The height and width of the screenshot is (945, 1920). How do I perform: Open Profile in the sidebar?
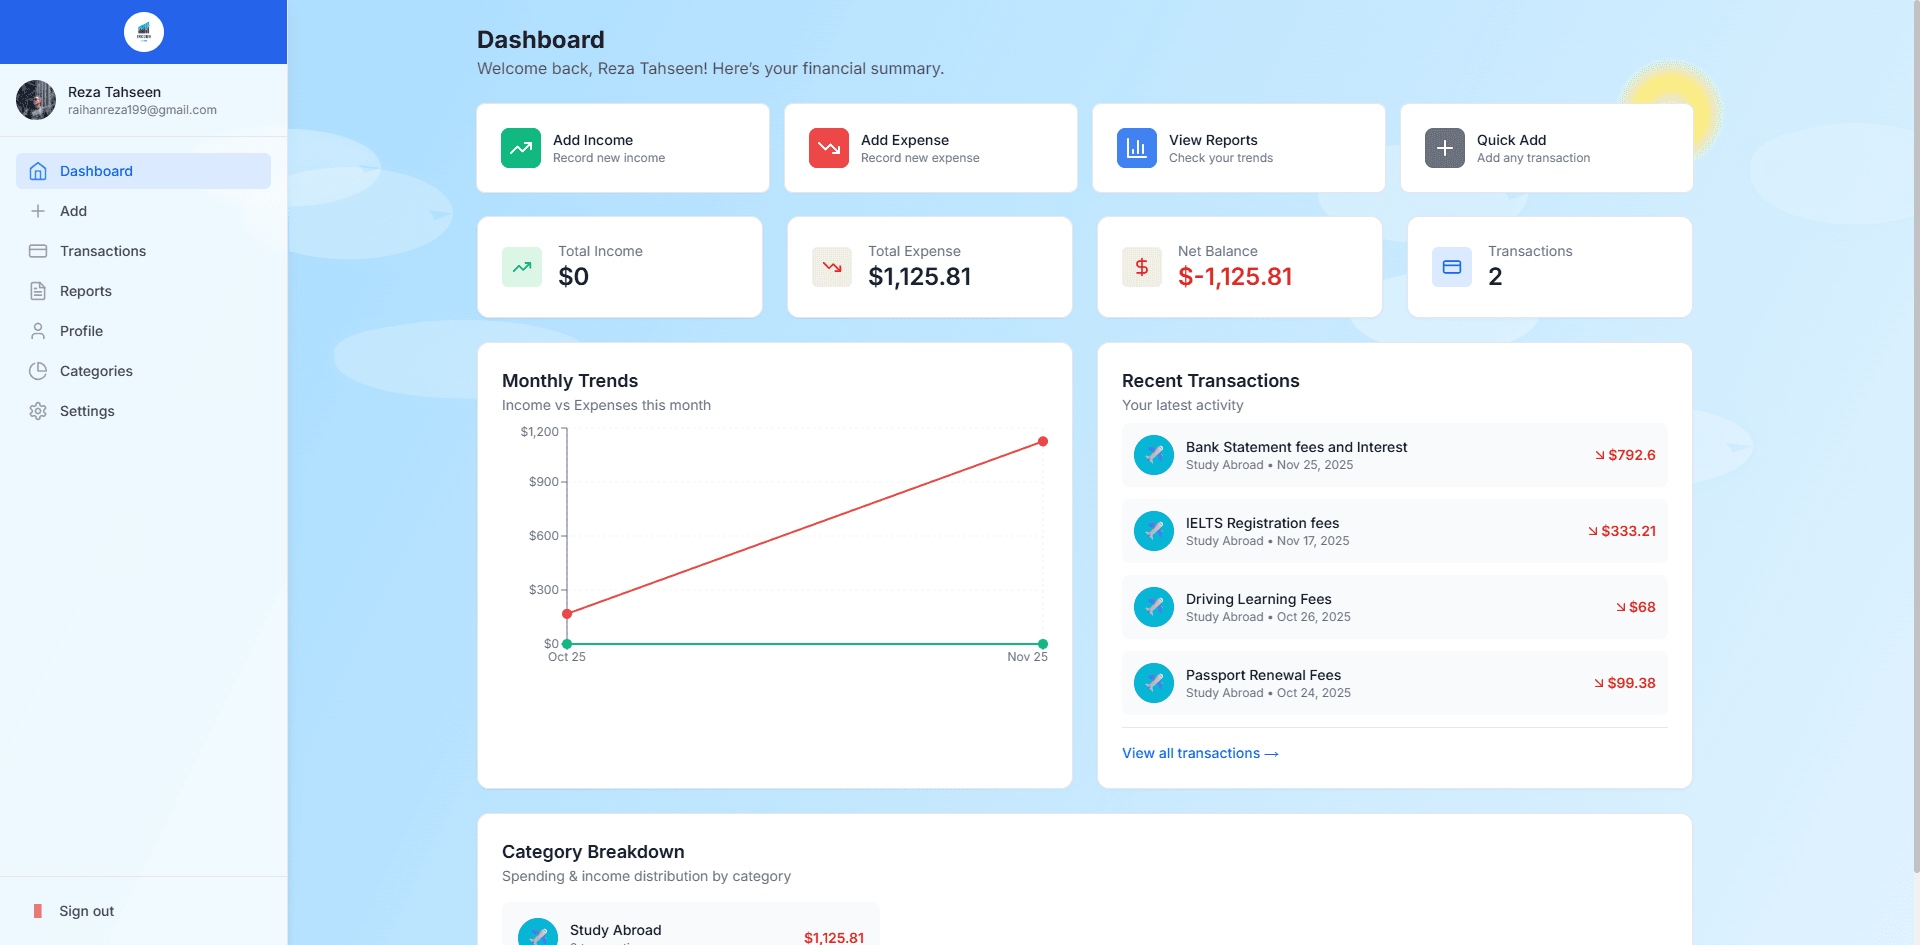143,331
